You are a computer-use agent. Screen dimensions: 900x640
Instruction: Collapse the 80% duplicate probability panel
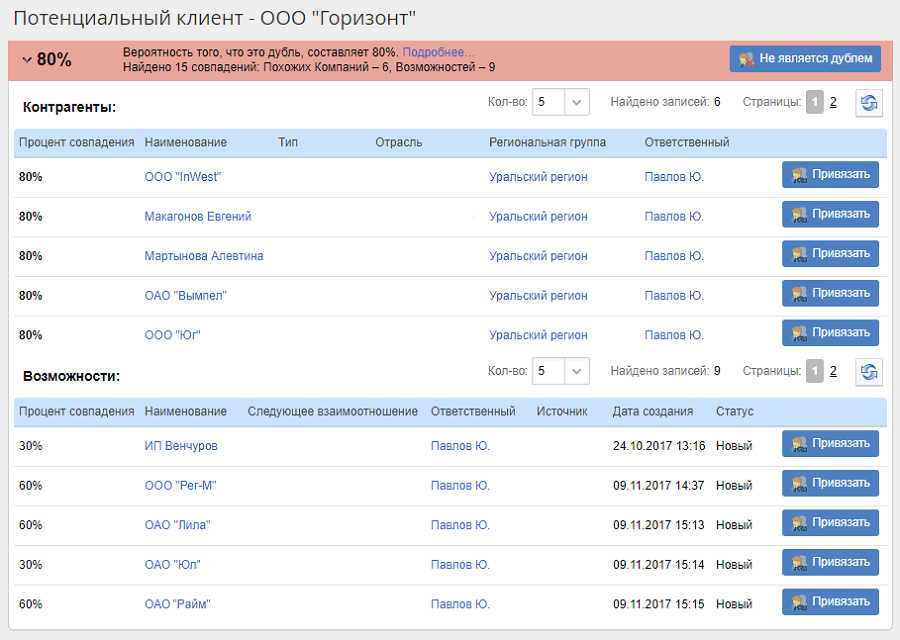[x=27, y=60]
